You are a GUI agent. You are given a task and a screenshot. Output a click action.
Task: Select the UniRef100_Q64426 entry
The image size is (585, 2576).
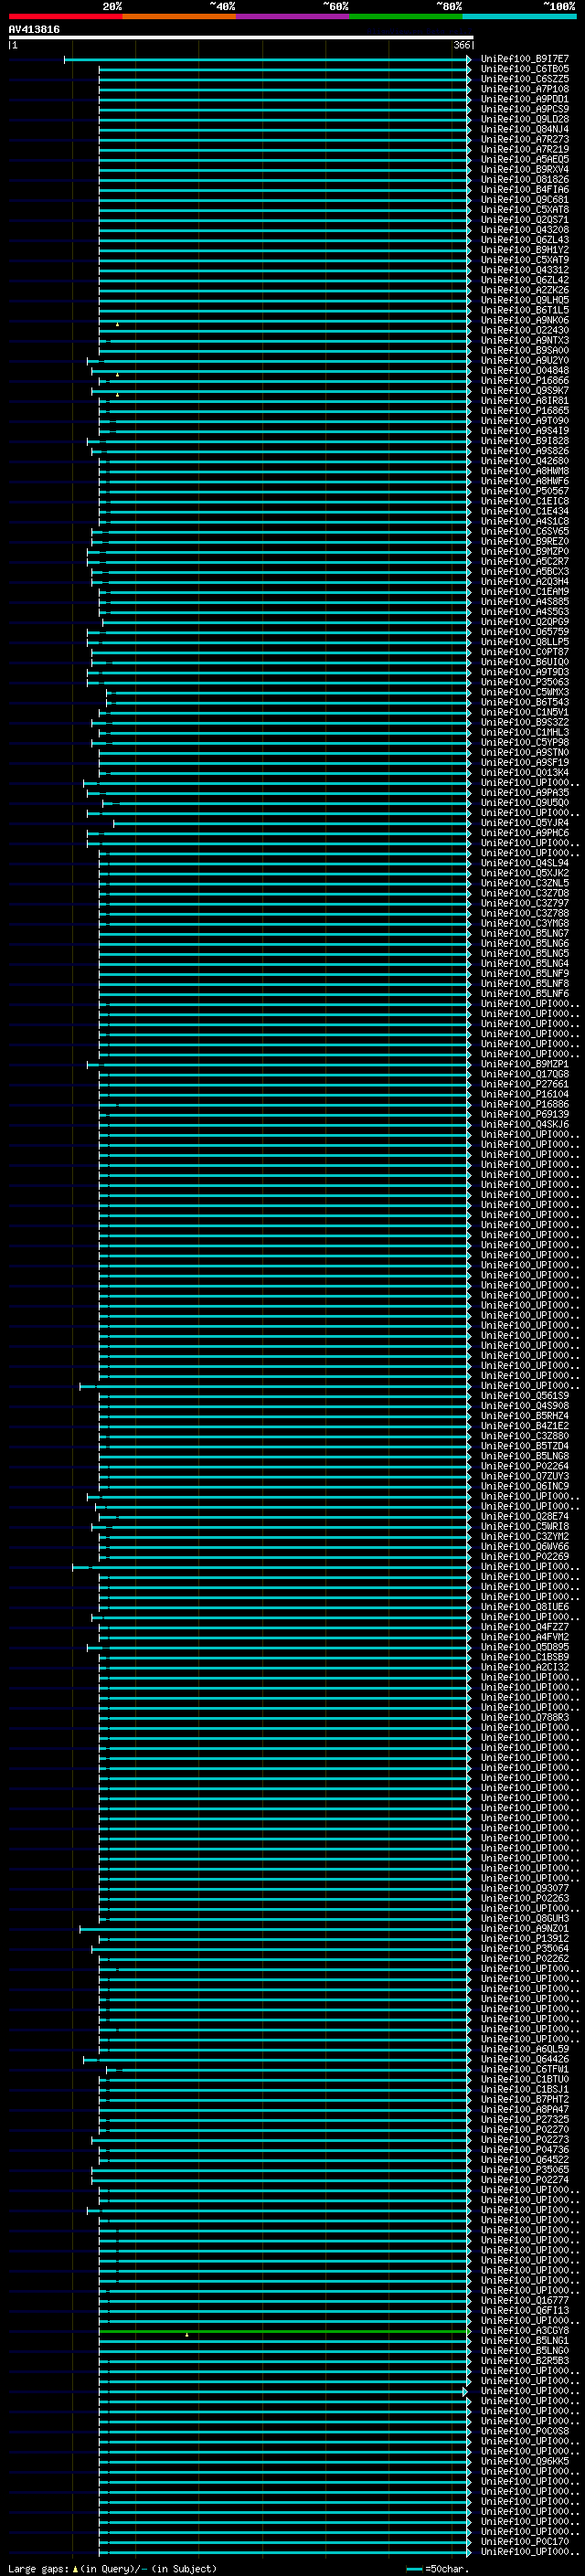(524, 2059)
